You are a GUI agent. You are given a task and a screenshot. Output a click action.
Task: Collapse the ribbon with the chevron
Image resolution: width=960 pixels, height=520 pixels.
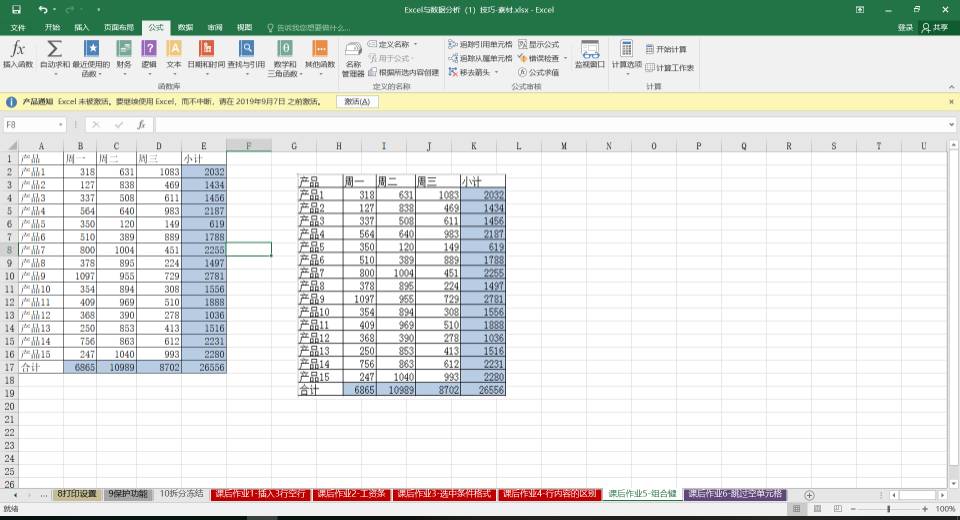951,87
